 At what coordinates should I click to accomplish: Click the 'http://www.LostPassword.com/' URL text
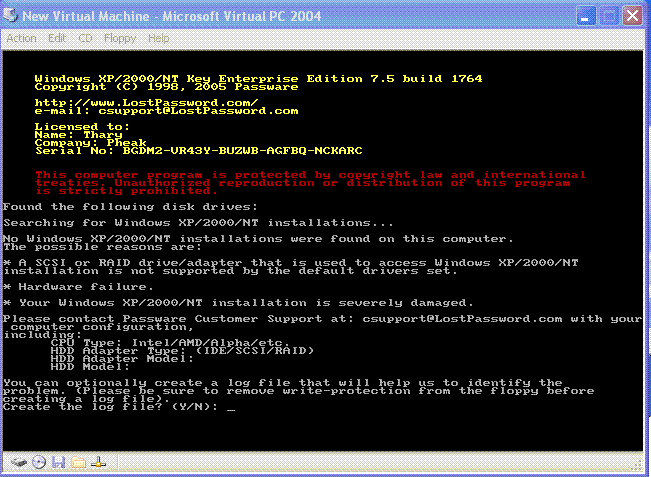click(x=147, y=102)
